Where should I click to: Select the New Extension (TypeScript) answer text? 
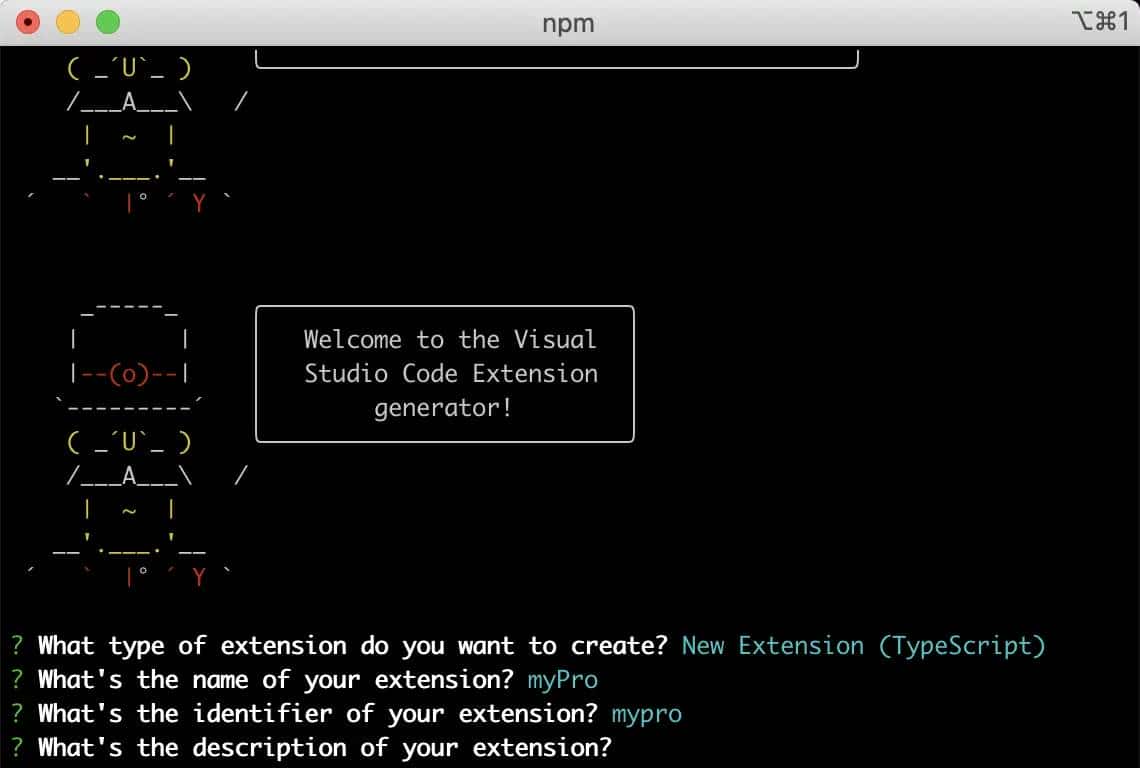pos(863,646)
